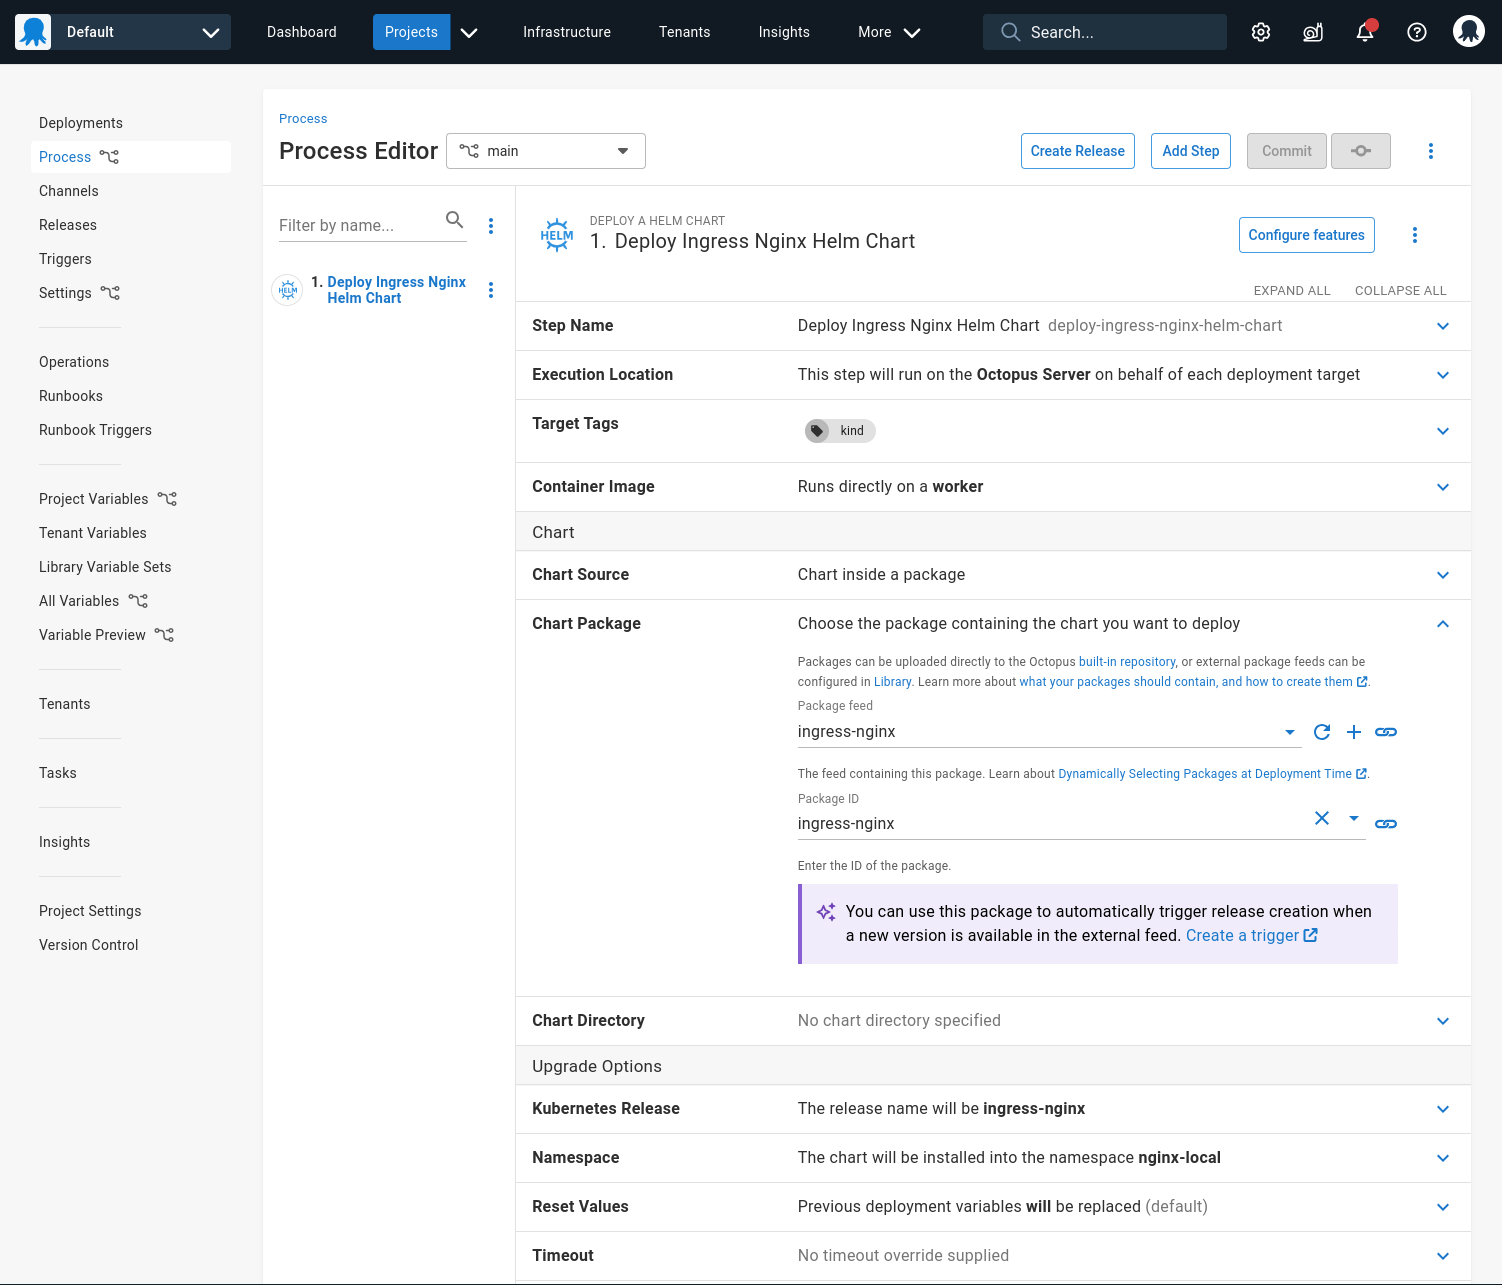Open the main branch selector
Image resolution: width=1502 pixels, height=1285 pixels.
(546, 151)
